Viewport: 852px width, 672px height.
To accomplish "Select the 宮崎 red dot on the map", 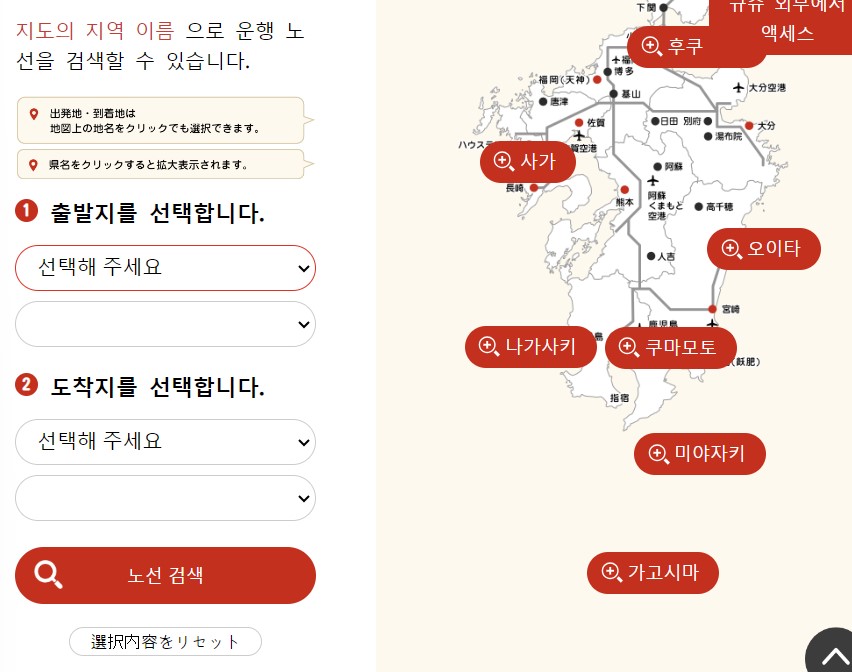I will [x=712, y=309].
